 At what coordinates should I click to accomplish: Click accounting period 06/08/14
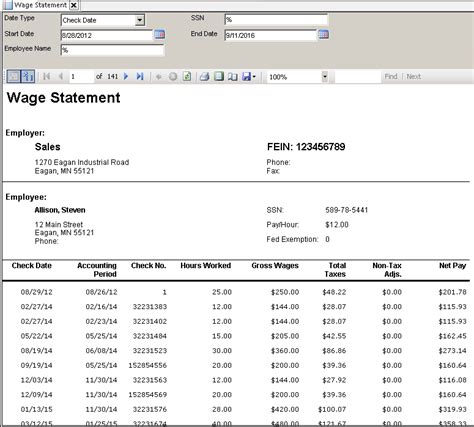[x=101, y=351]
